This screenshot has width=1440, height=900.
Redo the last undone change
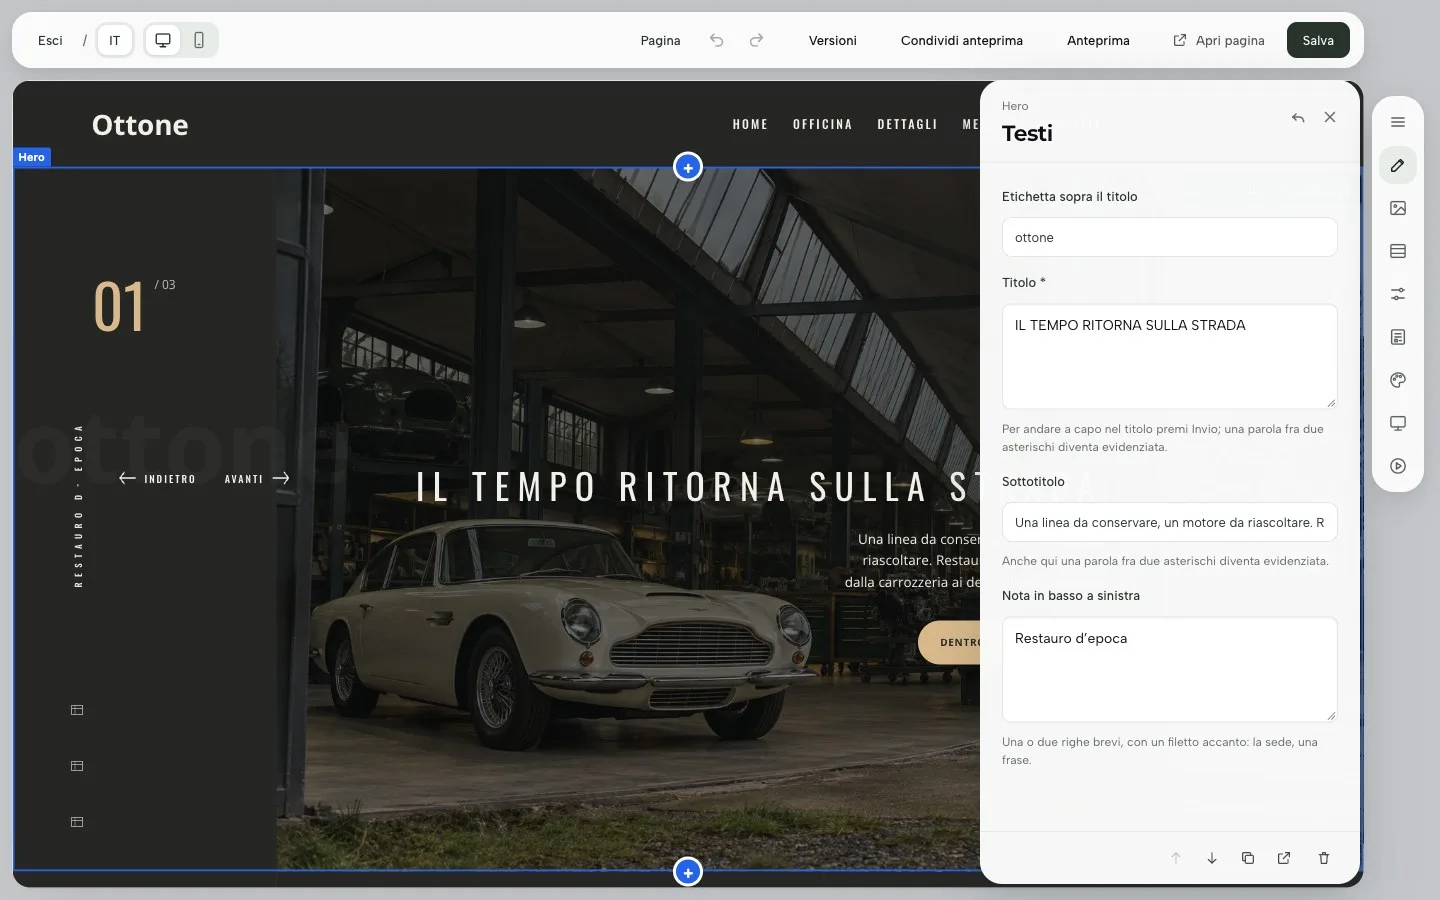756,40
